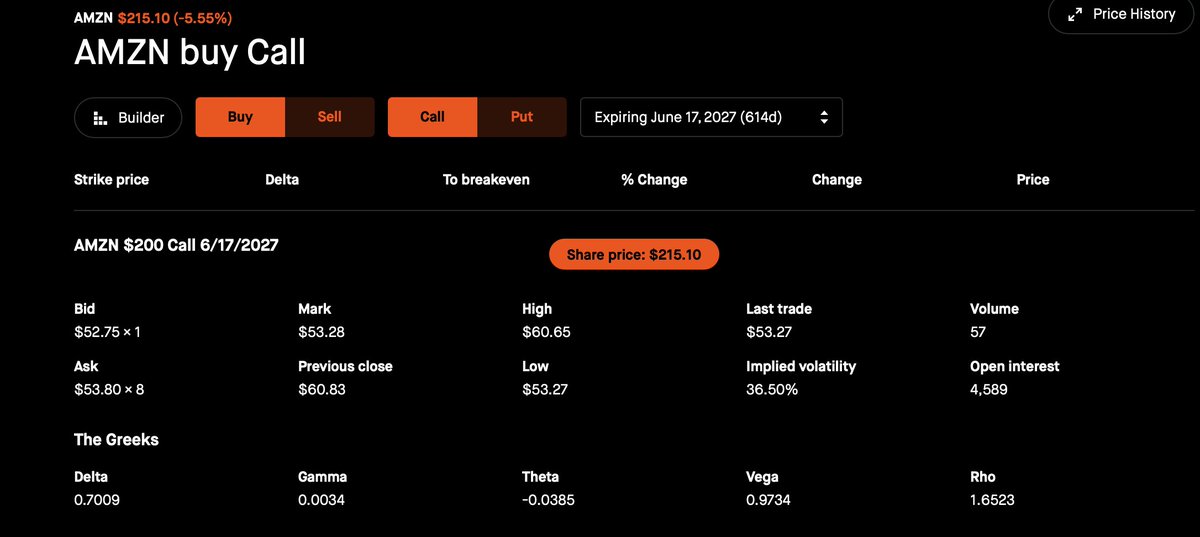1200x537 pixels.
Task: Click the Share price: $215.10 pill
Action: (634, 255)
